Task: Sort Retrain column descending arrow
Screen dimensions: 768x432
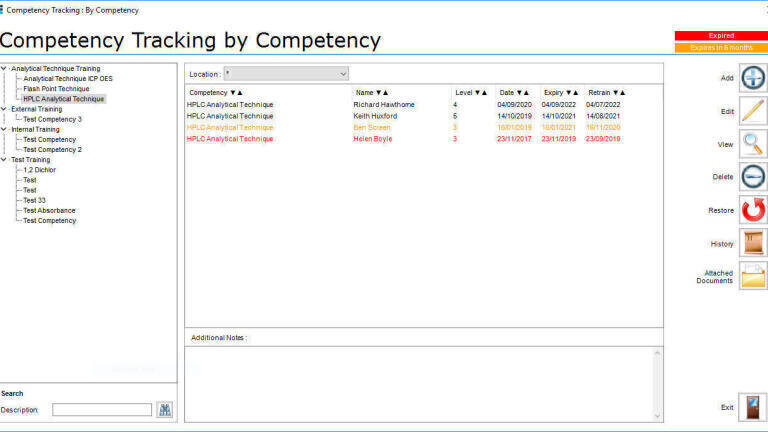Action: (x=615, y=93)
